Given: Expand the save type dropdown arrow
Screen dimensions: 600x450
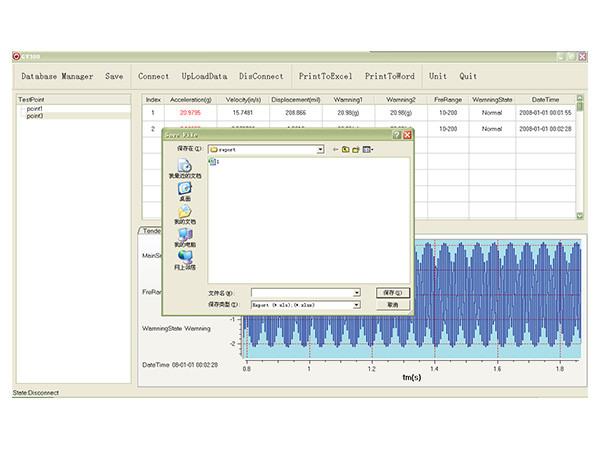Looking at the screenshot, I should tap(357, 305).
